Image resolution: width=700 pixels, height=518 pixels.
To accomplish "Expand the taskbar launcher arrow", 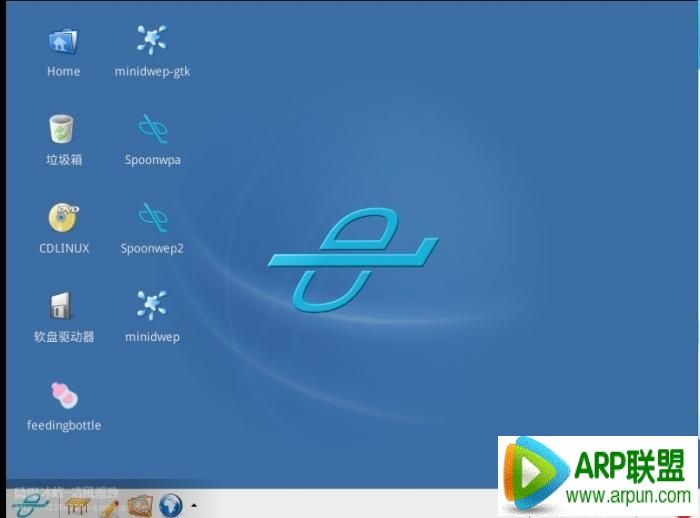I will pyautogui.click(x=194, y=505).
